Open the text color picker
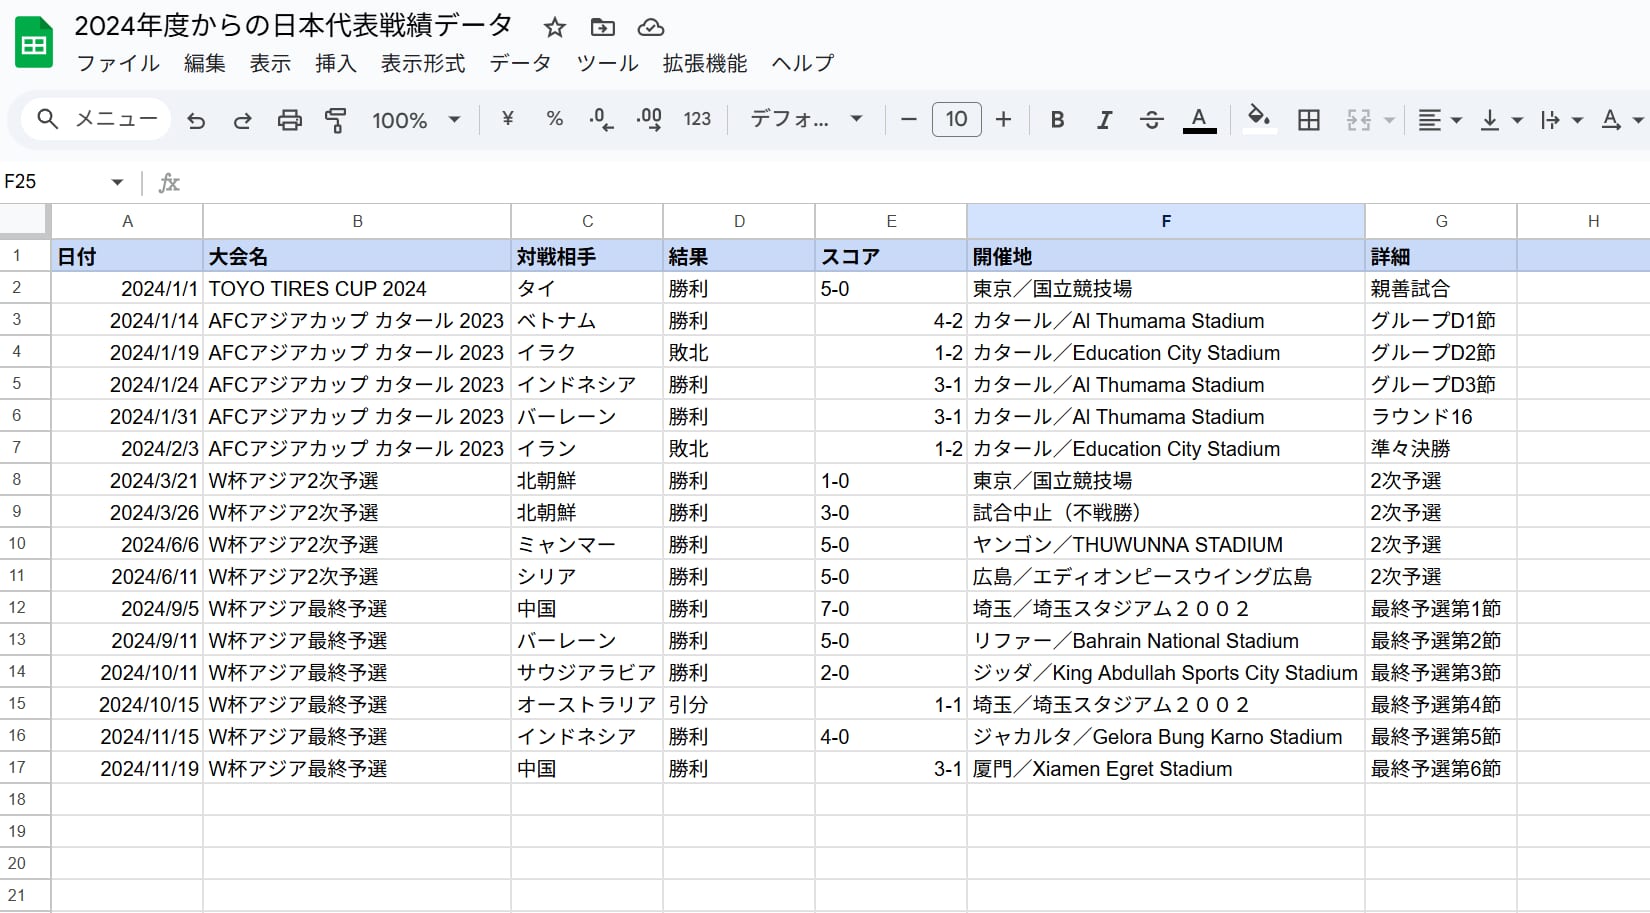Image resolution: width=1650 pixels, height=913 pixels. (x=1199, y=120)
